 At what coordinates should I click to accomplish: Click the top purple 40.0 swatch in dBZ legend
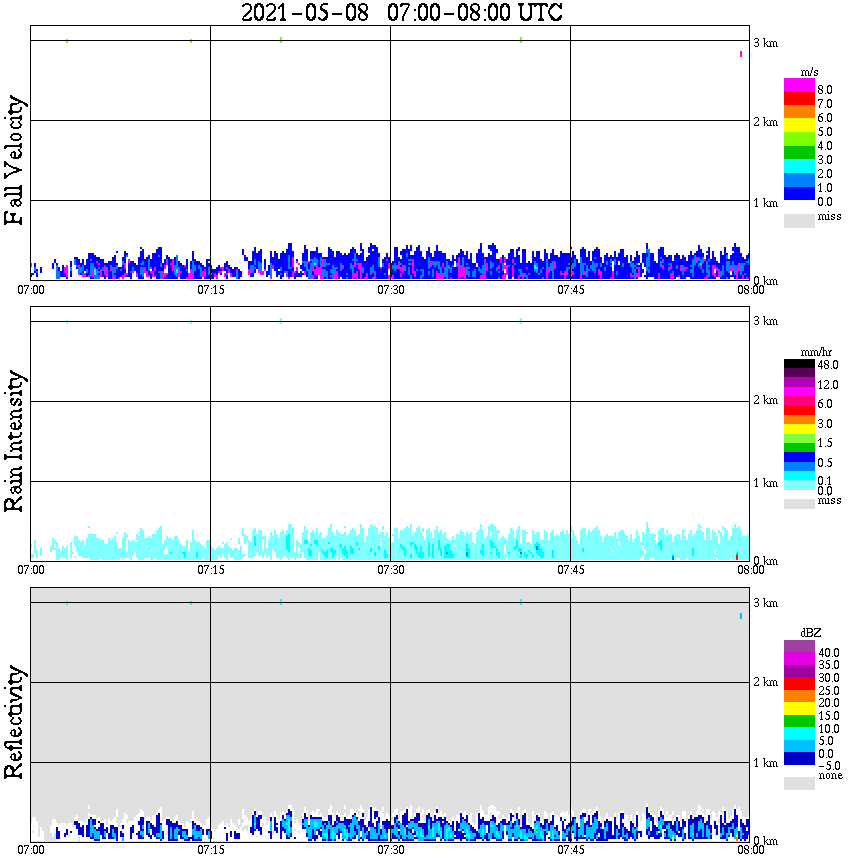[x=799, y=647]
